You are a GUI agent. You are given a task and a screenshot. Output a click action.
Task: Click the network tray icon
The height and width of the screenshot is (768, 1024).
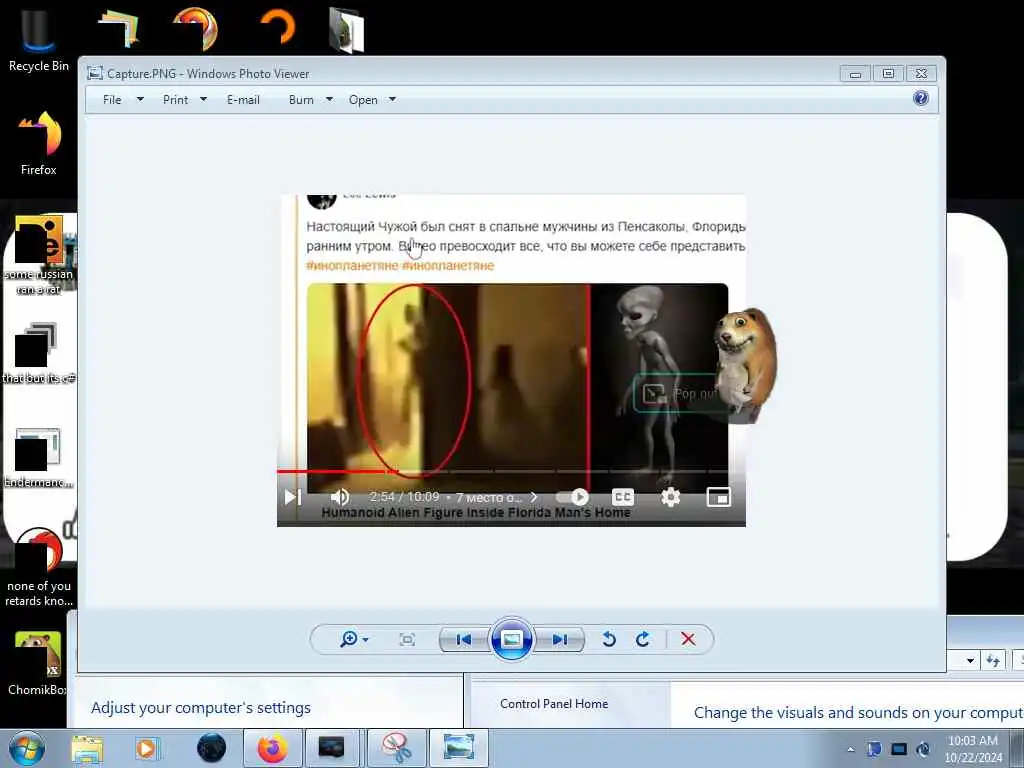pos(899,749)
